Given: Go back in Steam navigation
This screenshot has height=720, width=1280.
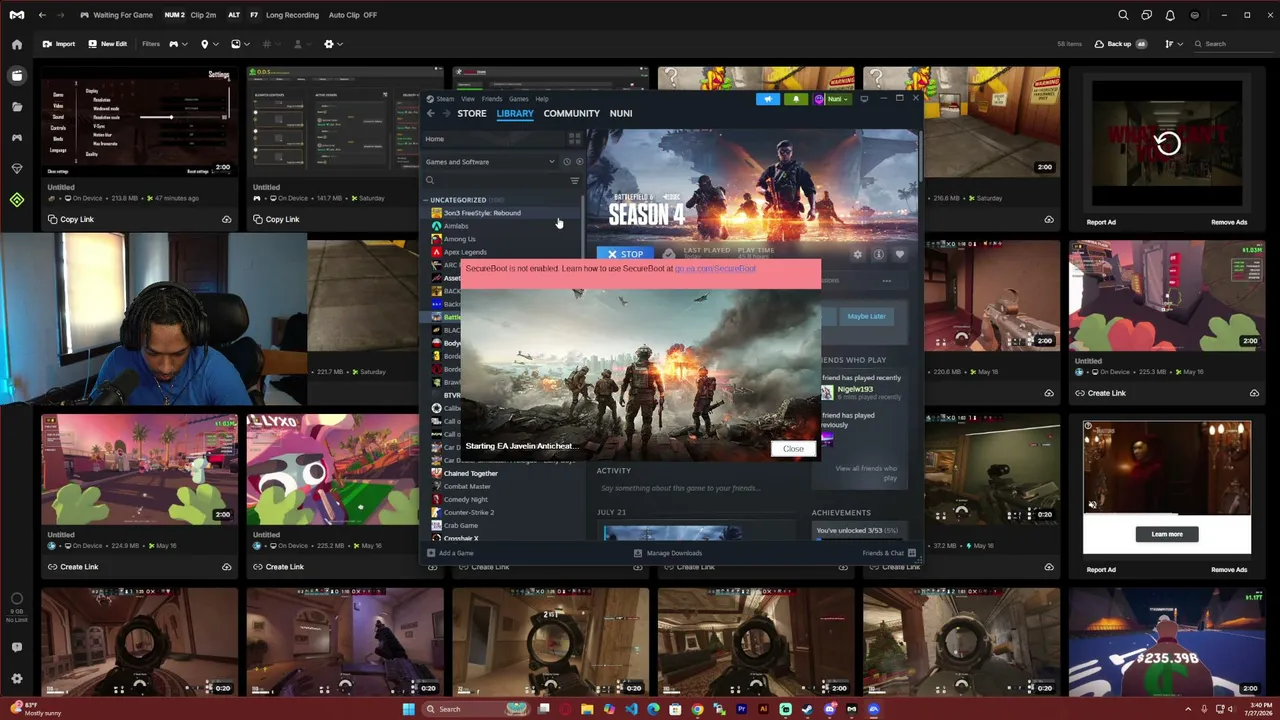Looking at the screenshot, I should (431, 113).
